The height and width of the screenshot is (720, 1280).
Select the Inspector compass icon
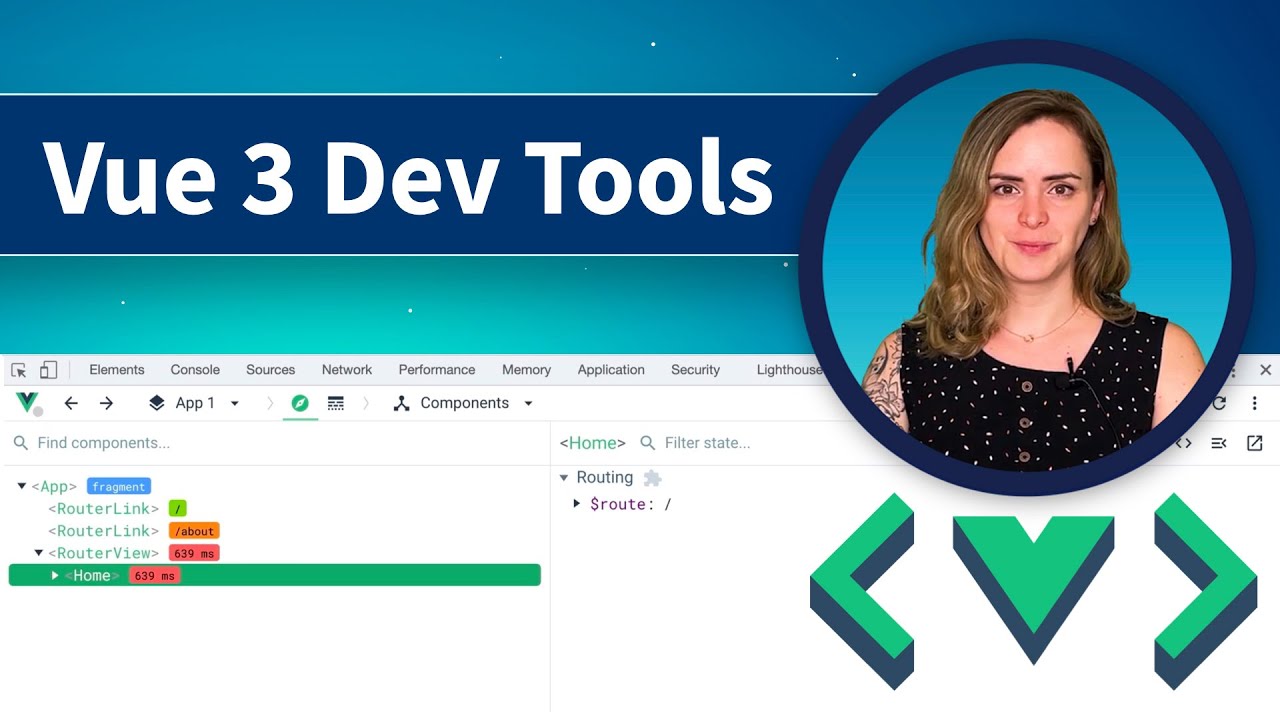point(300,403)
